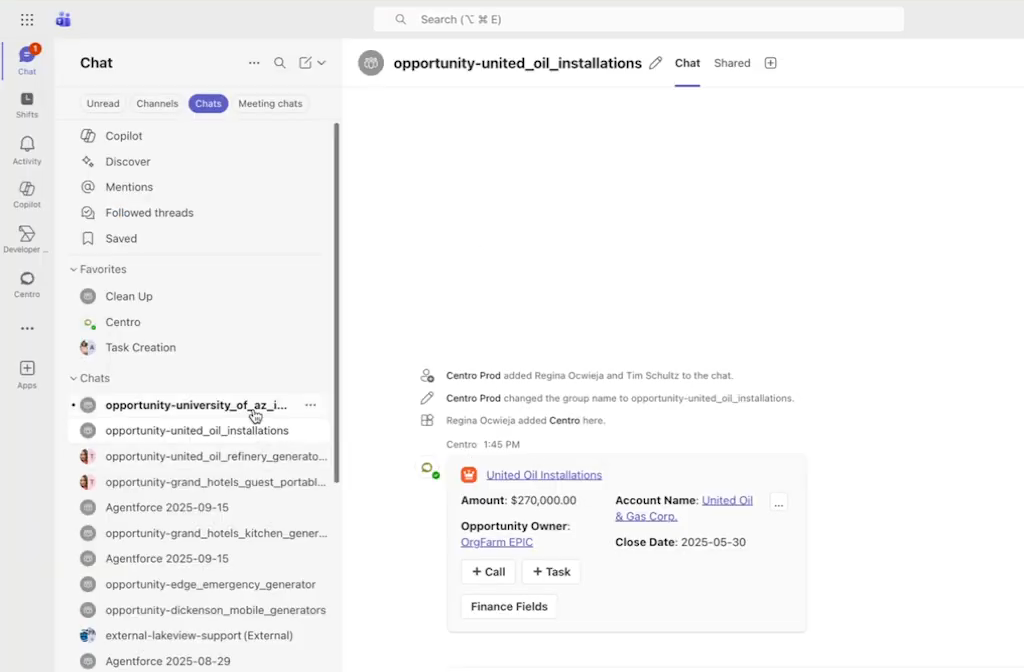Filter by Channels
1024x672 pixels.
(157, 103)
